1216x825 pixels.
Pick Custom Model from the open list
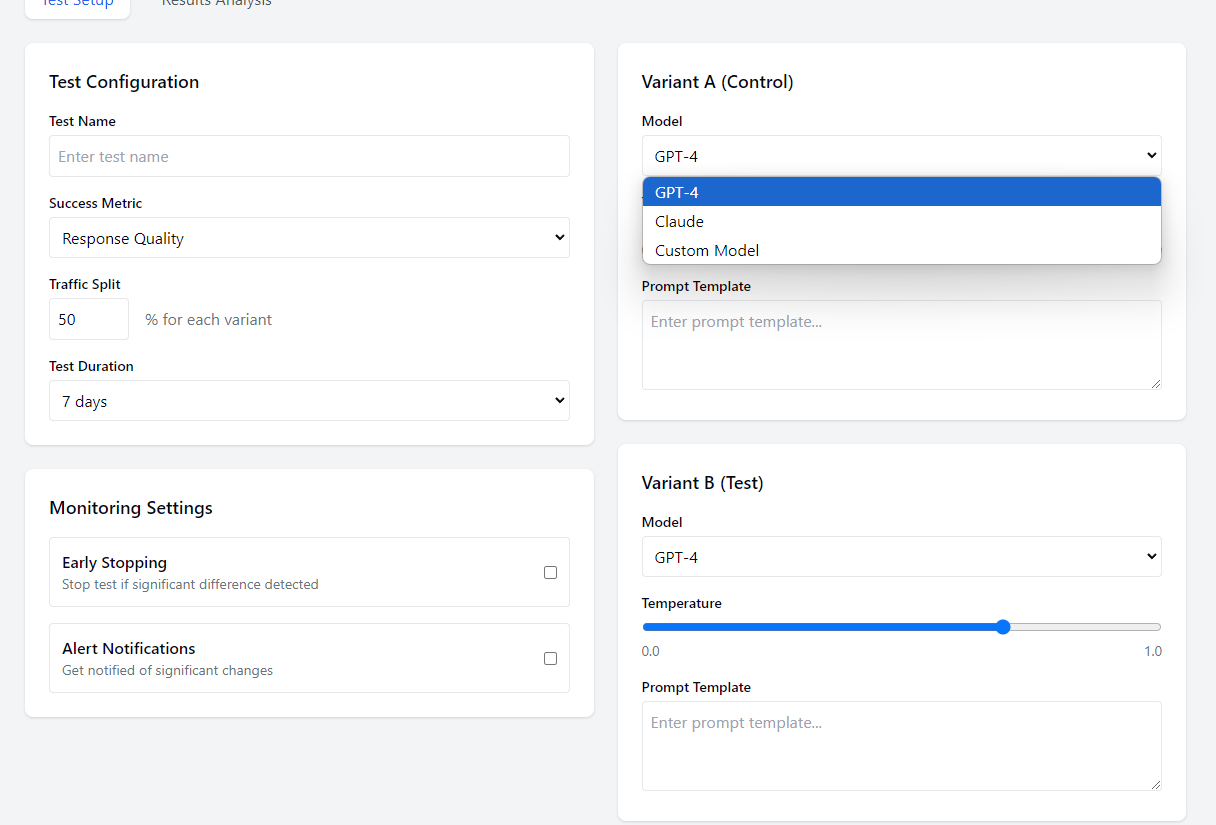point(901,250)
